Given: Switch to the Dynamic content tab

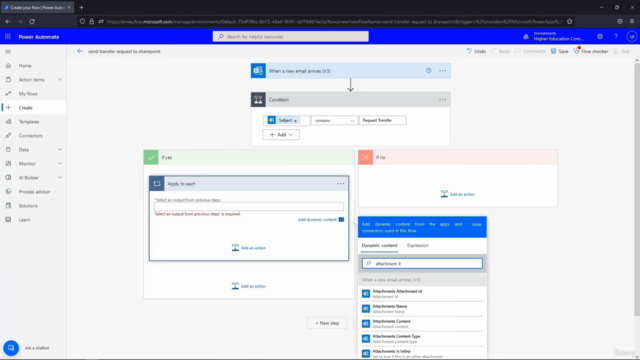Looking at the screenshot, I should coord(379,245).
